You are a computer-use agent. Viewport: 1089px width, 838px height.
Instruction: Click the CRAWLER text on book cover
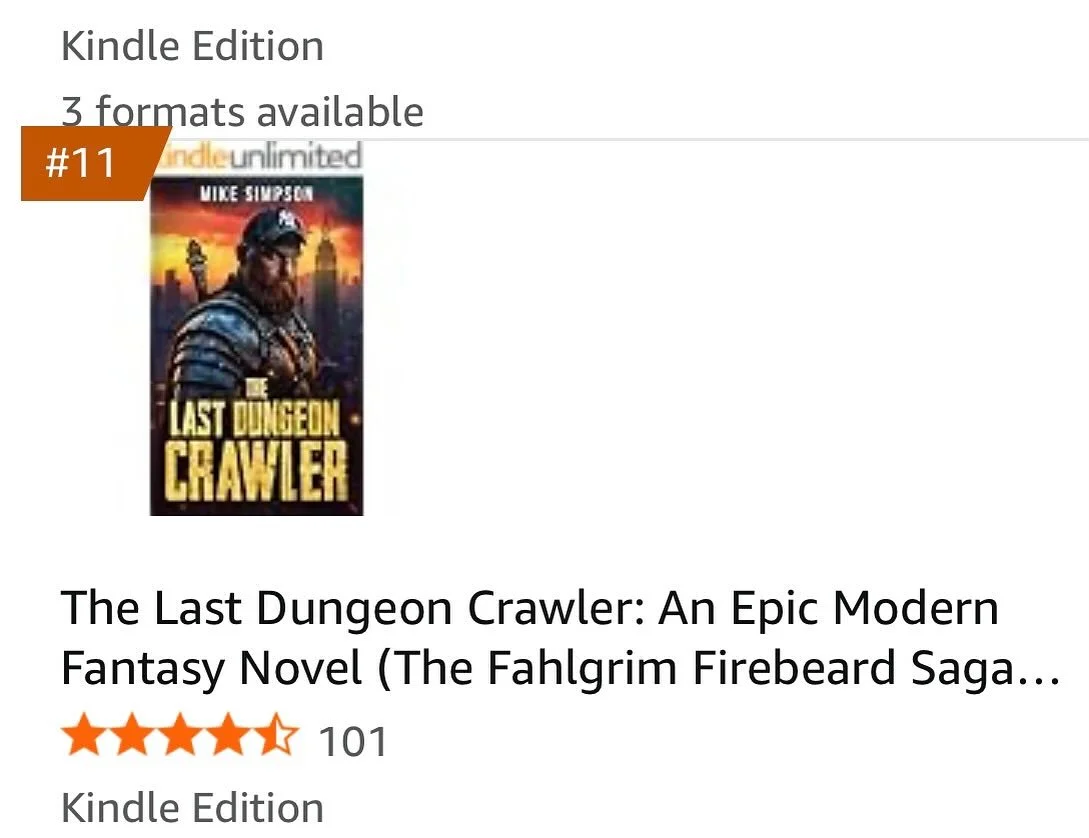click(x=256, y=471)
